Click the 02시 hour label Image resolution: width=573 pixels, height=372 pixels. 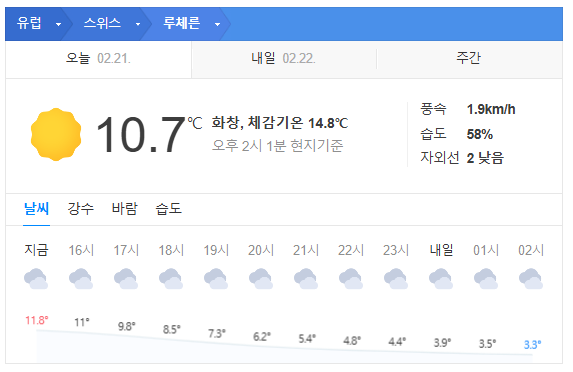coord(531,250)
